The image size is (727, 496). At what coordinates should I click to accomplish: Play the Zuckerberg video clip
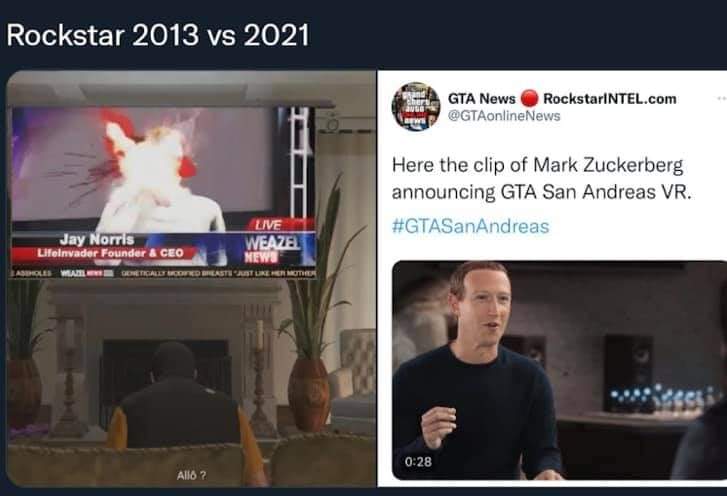(559, 370)
